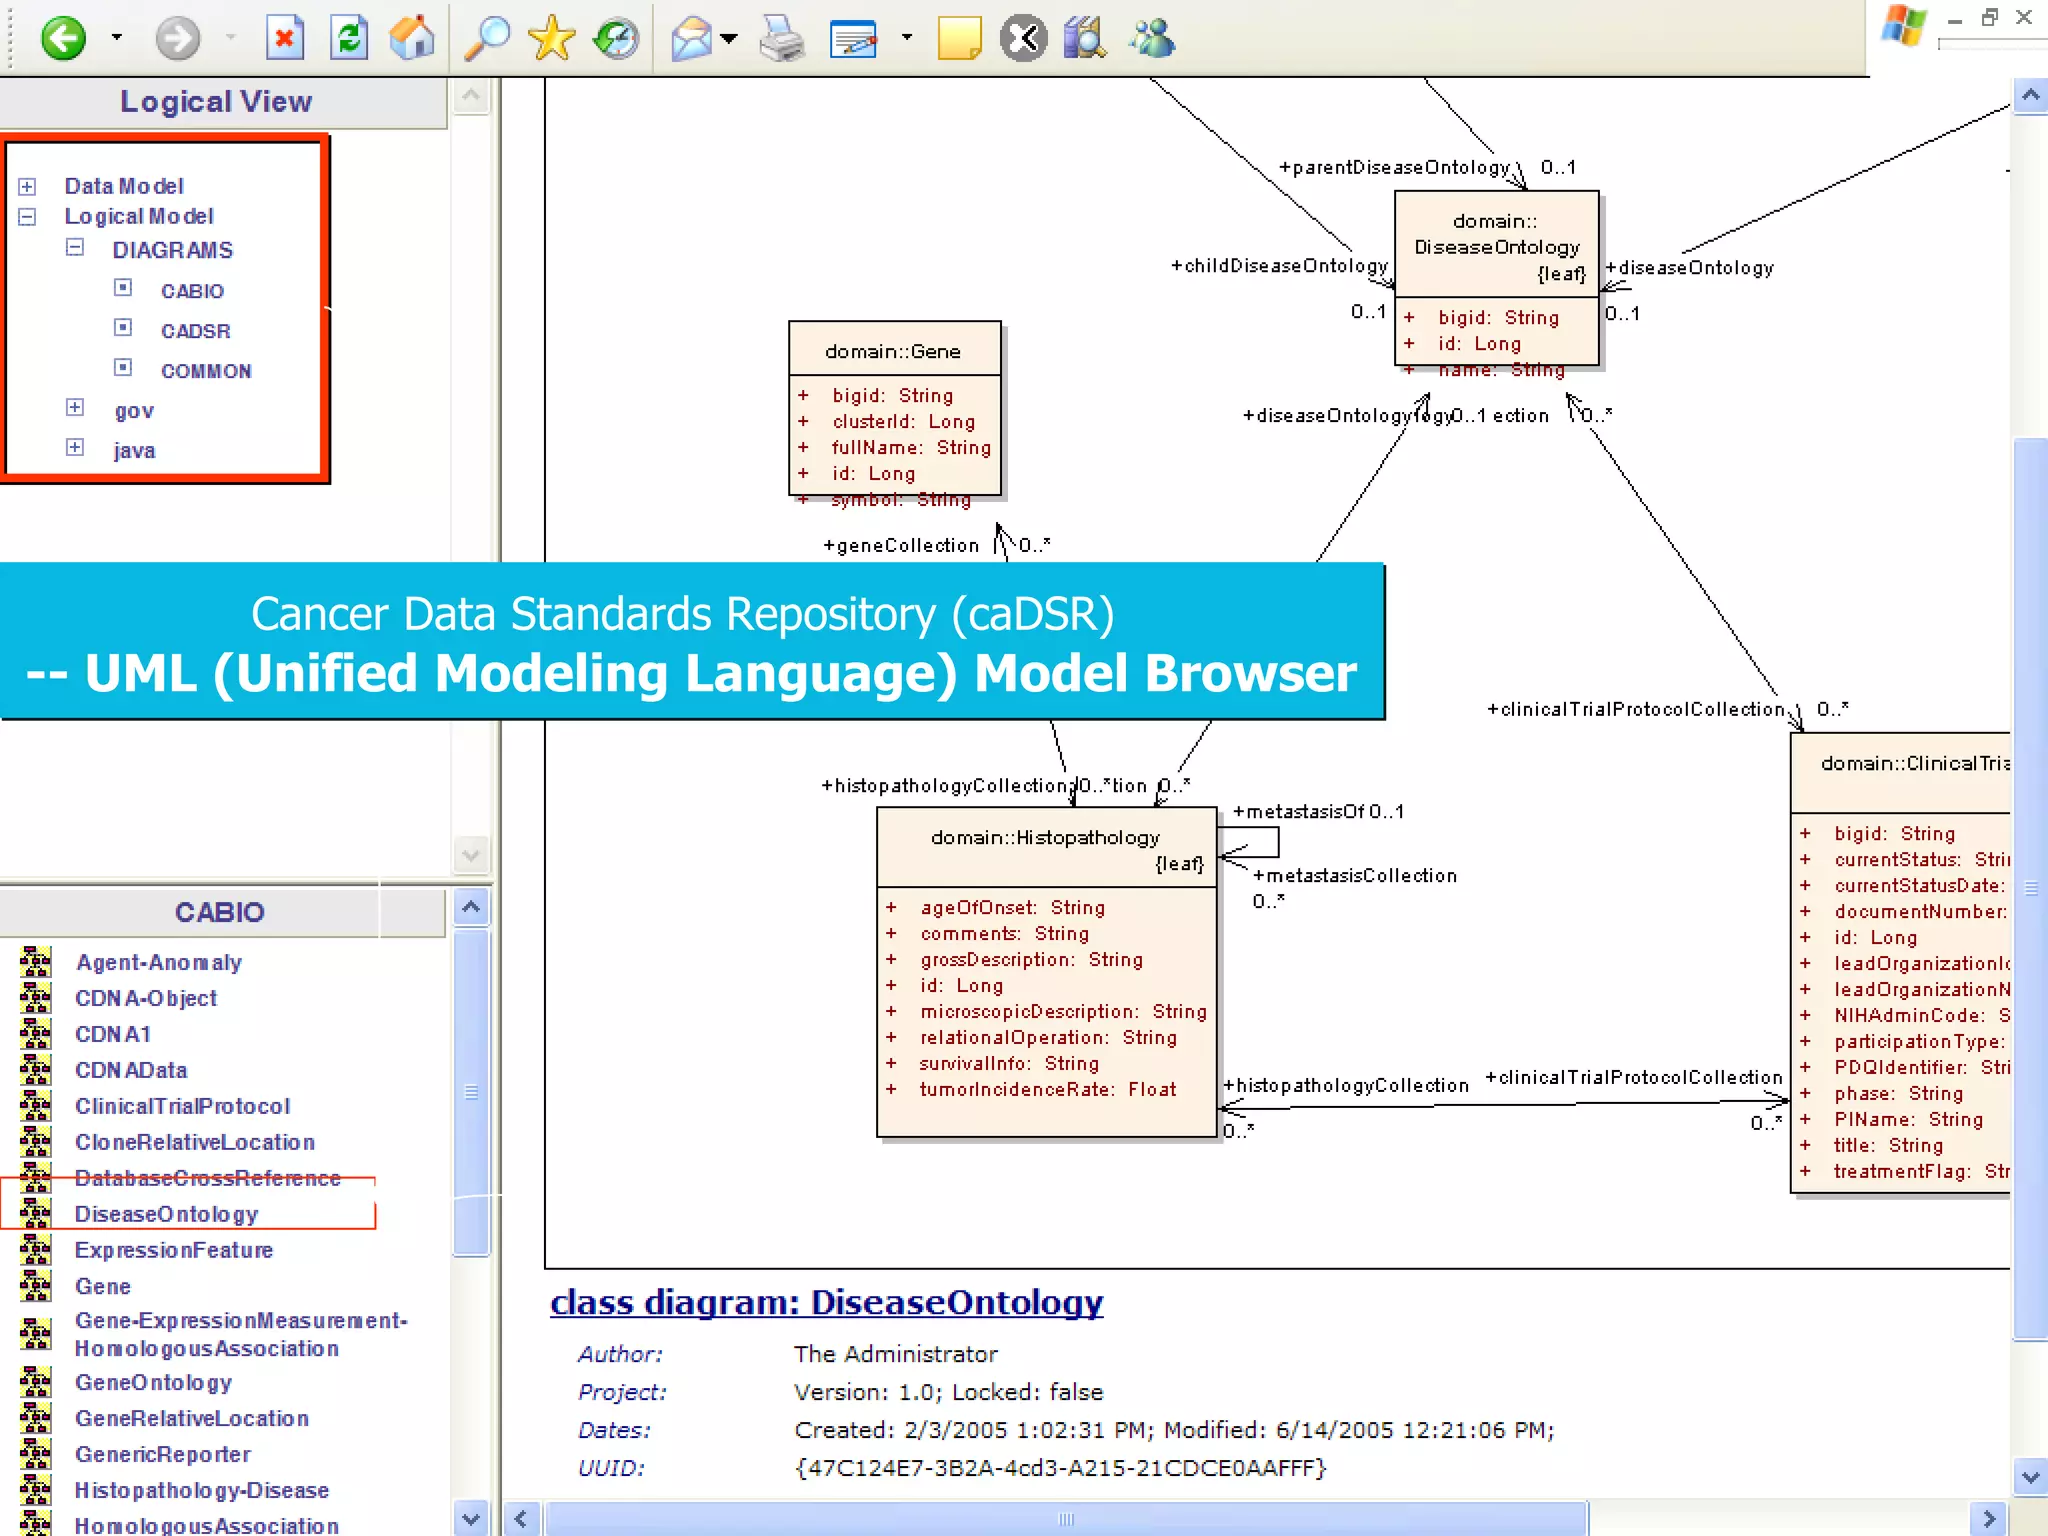Open the Messenger people icon
Viewport: 2048px width, 1536px height.
coord(1153,38)
